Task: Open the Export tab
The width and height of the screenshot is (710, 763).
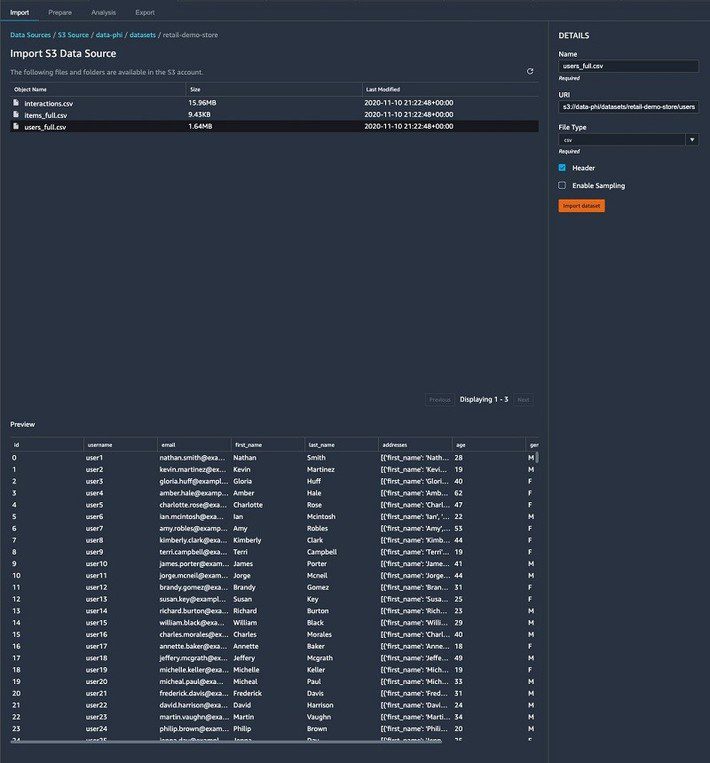Action: click(x=145, y=12)
